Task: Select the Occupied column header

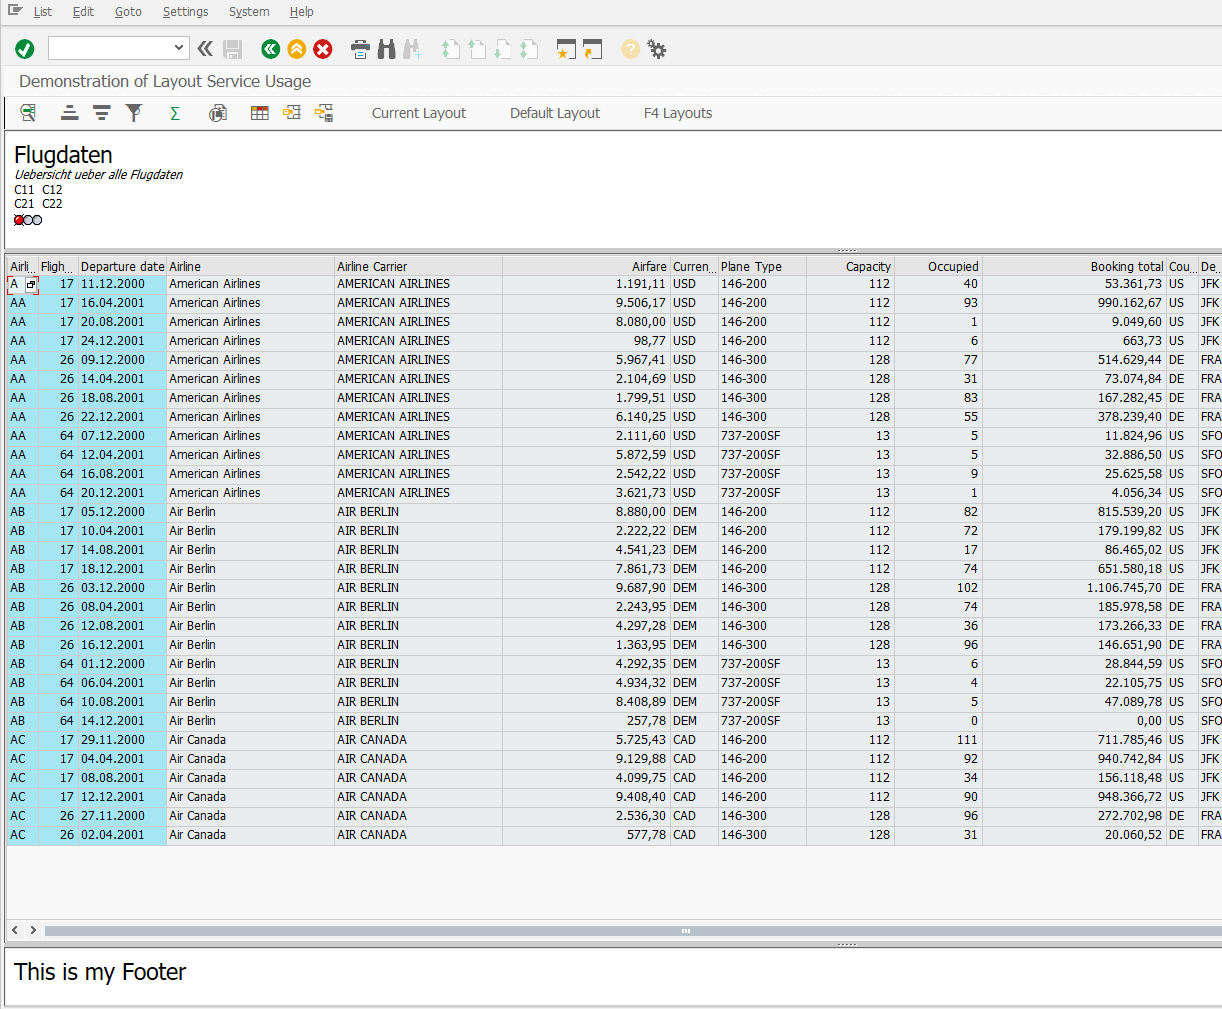Action: (938, 267)
